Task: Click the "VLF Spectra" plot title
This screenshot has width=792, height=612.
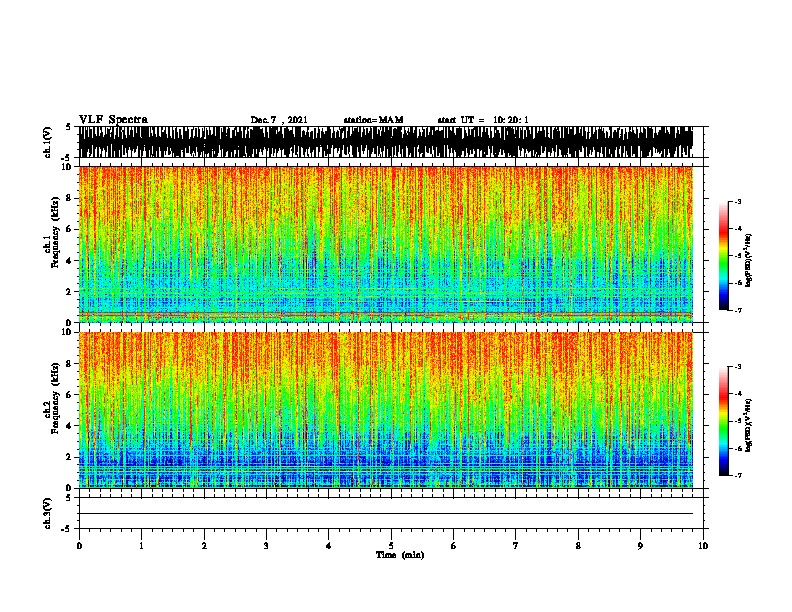Action: click(x=113, y=120)
